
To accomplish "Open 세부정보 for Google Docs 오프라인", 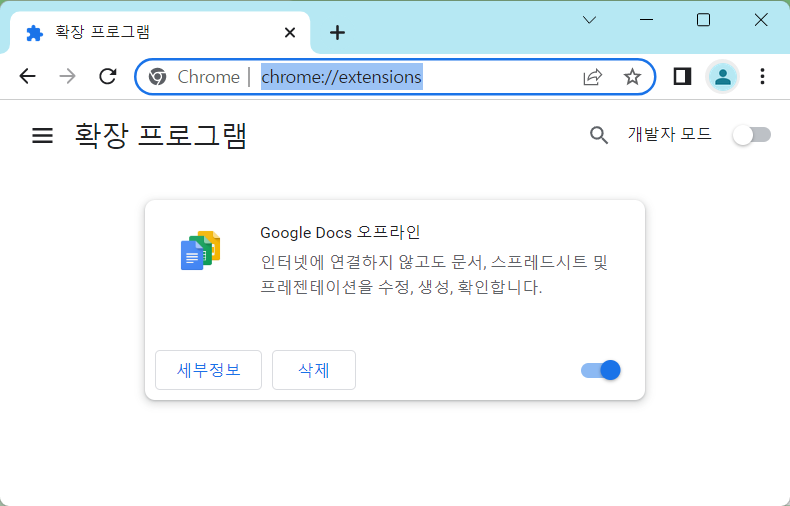I will pos(209,370).
